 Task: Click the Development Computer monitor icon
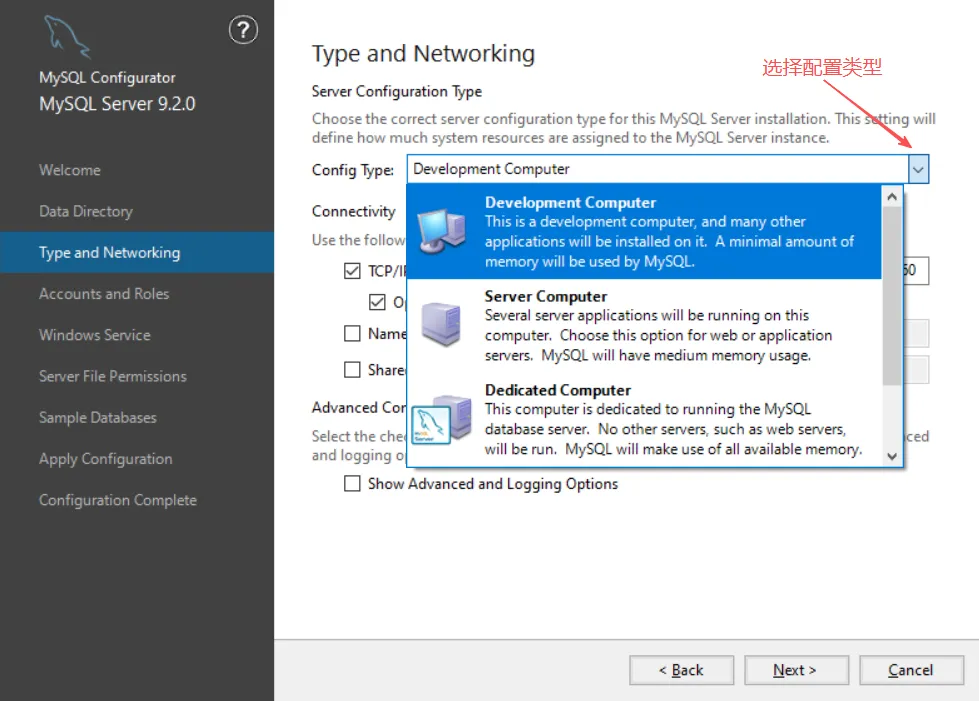click(442, 231)
